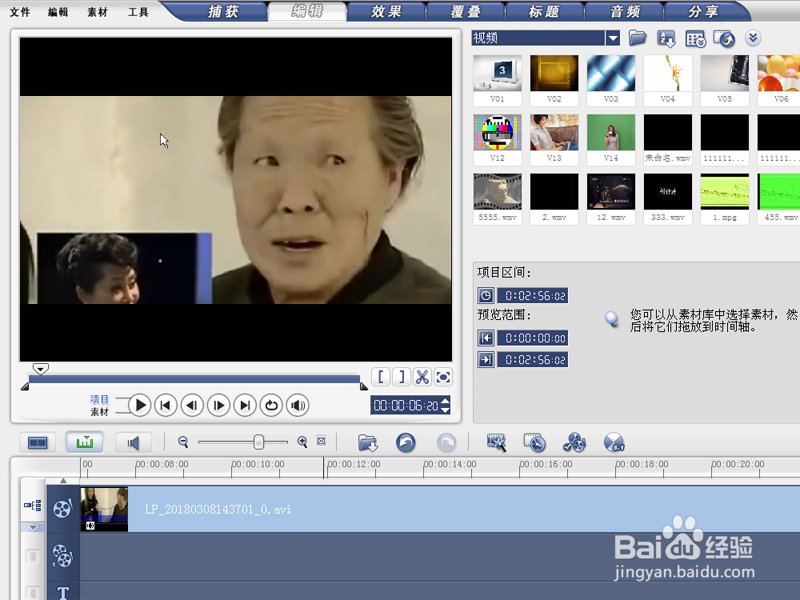Open the 文件 menu

click(x=20, y=12)
